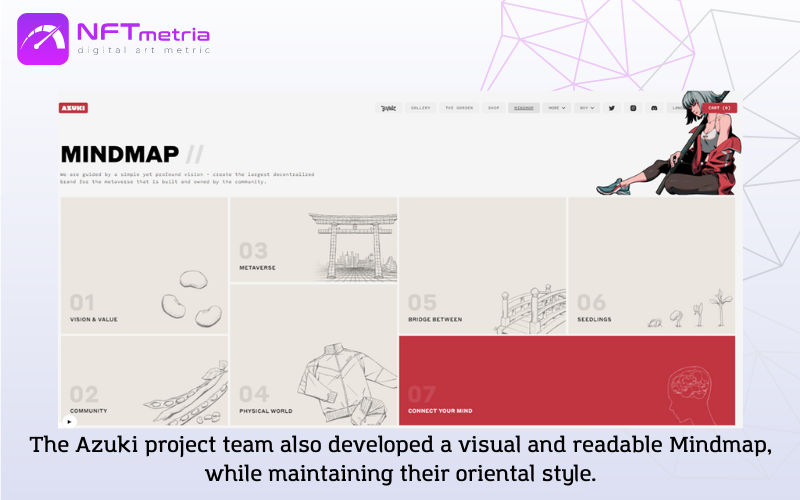Click the jacket sketch in Physical World tile
Image resolution: width=800 pixels, height=500 pixels.
[x=347, y=384]
